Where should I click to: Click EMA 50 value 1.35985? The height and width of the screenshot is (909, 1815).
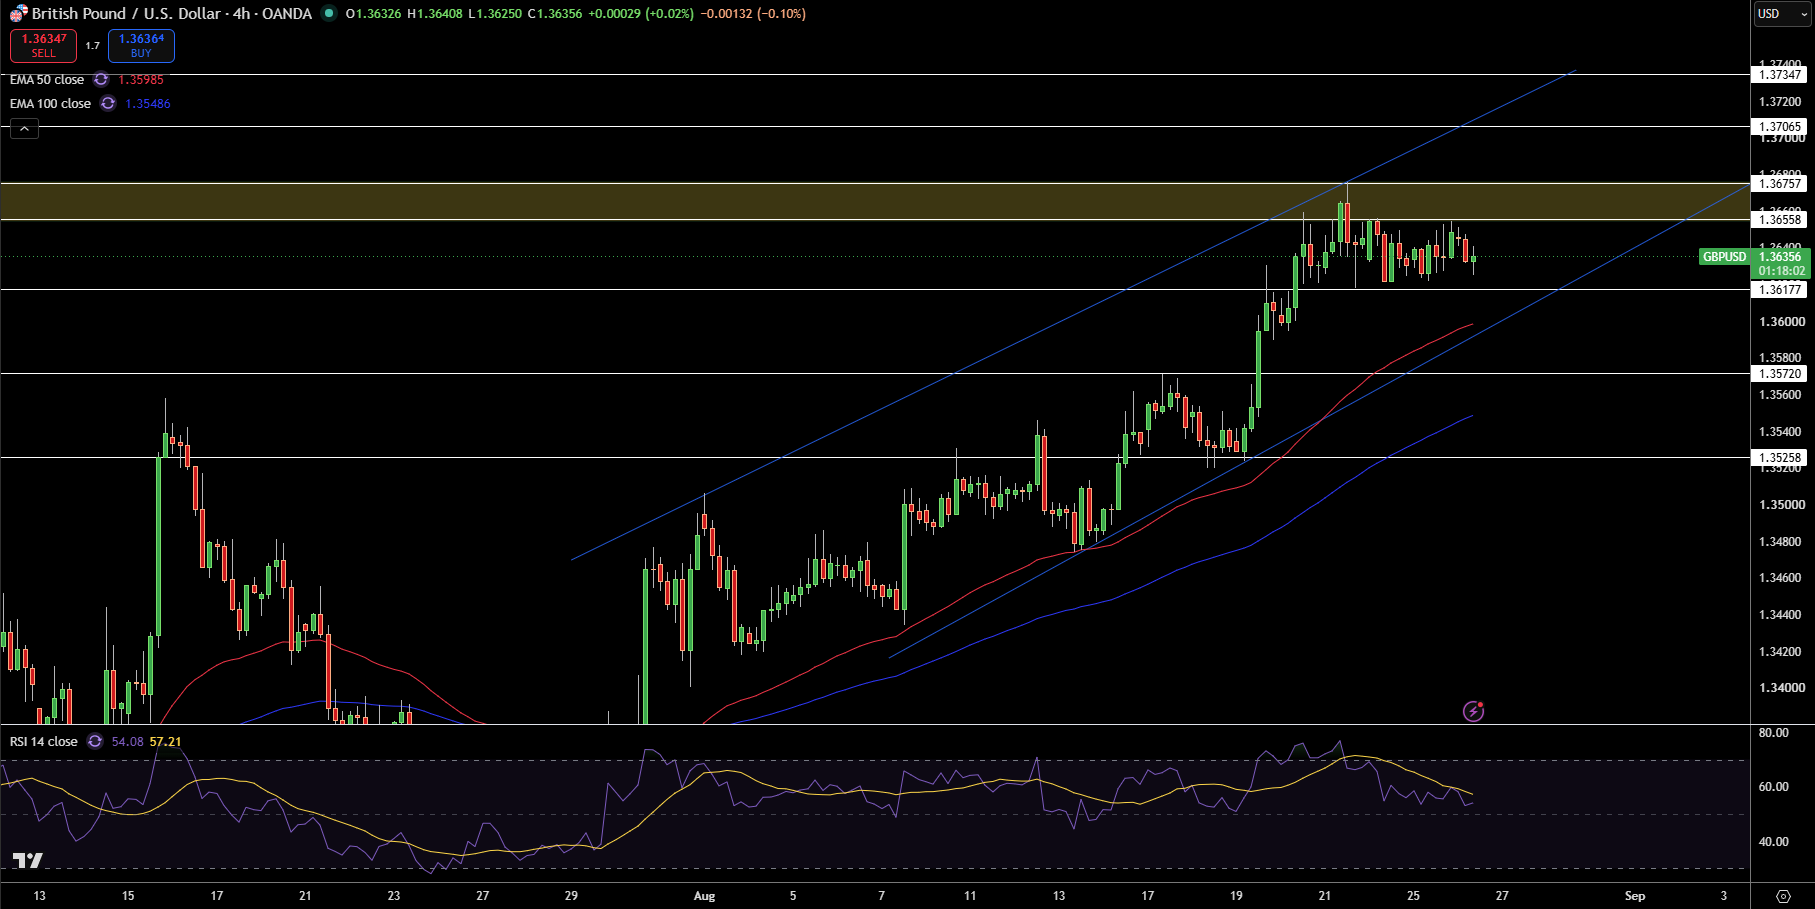pyautogui.click(x=141, y=80)
